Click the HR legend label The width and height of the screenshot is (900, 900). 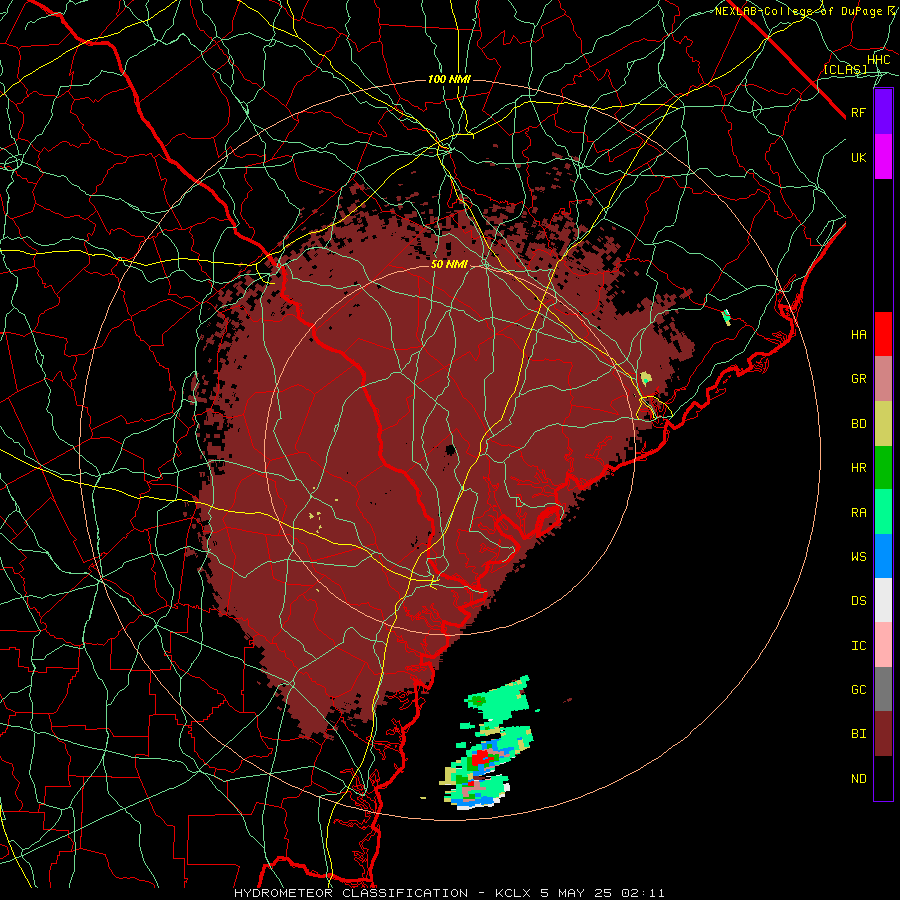859,468
